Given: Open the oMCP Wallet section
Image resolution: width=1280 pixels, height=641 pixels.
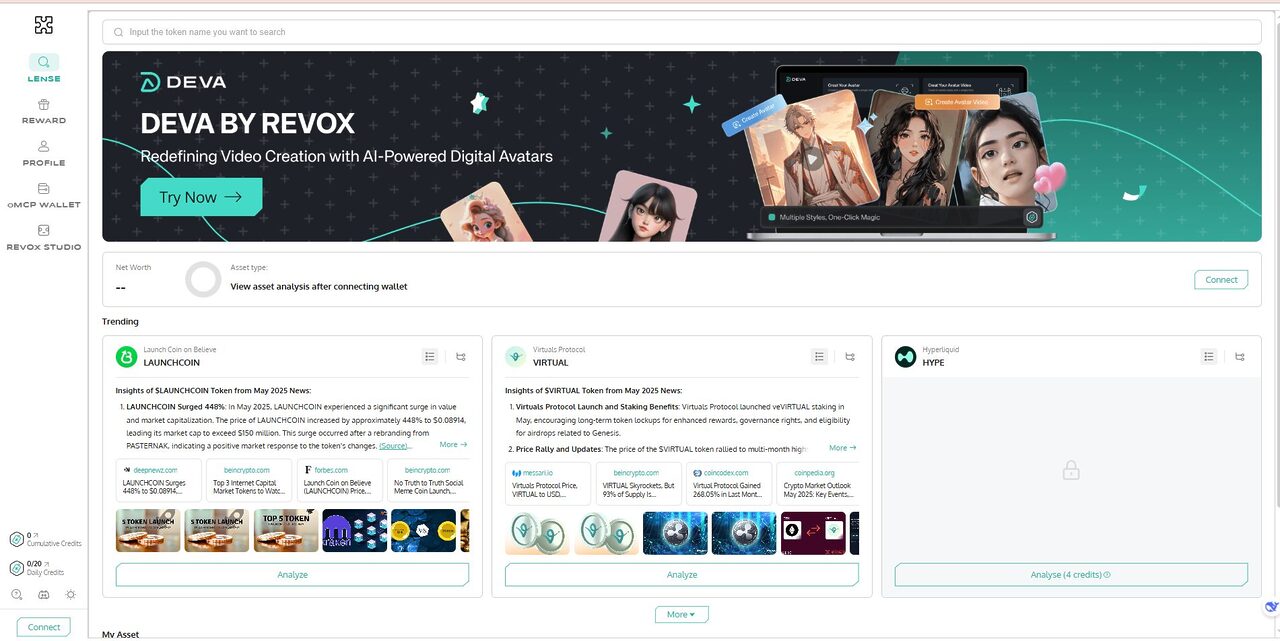Looking at the screenshot, I should coord(43,195).
